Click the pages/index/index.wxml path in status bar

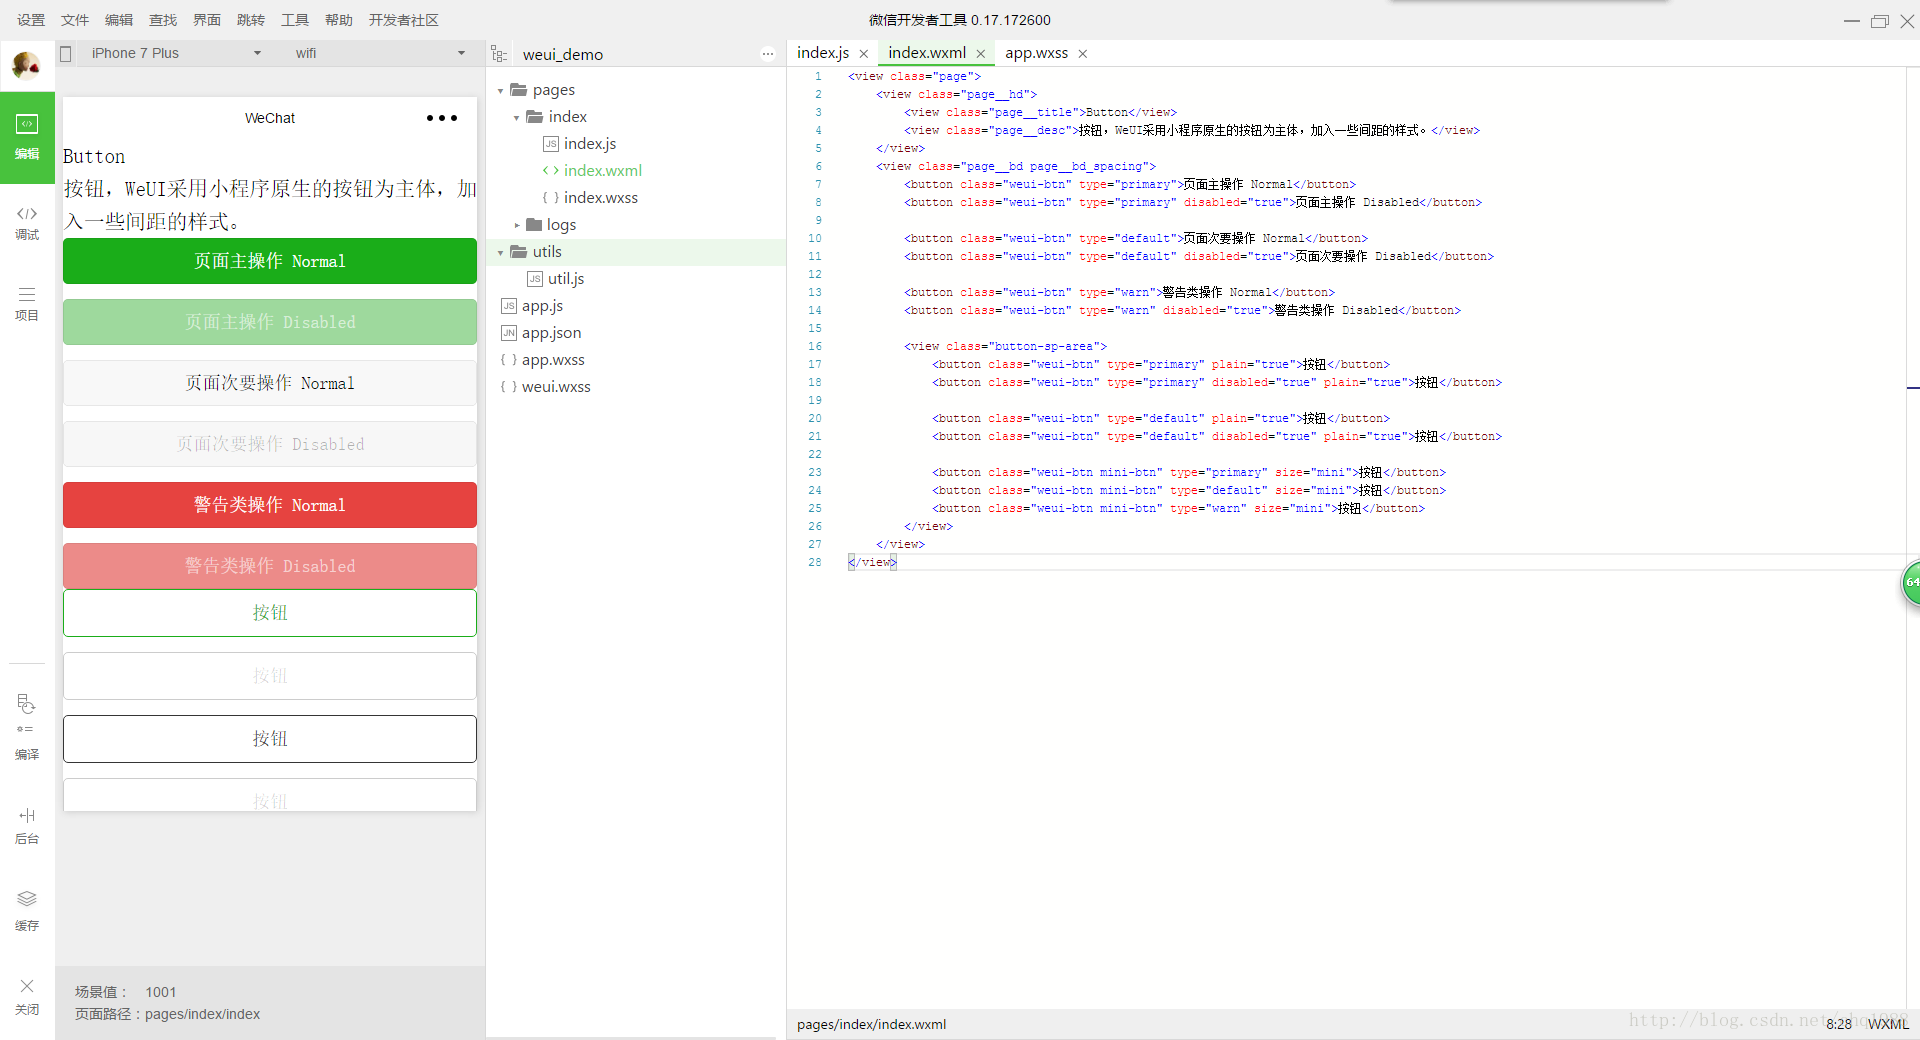point(871,1024)
